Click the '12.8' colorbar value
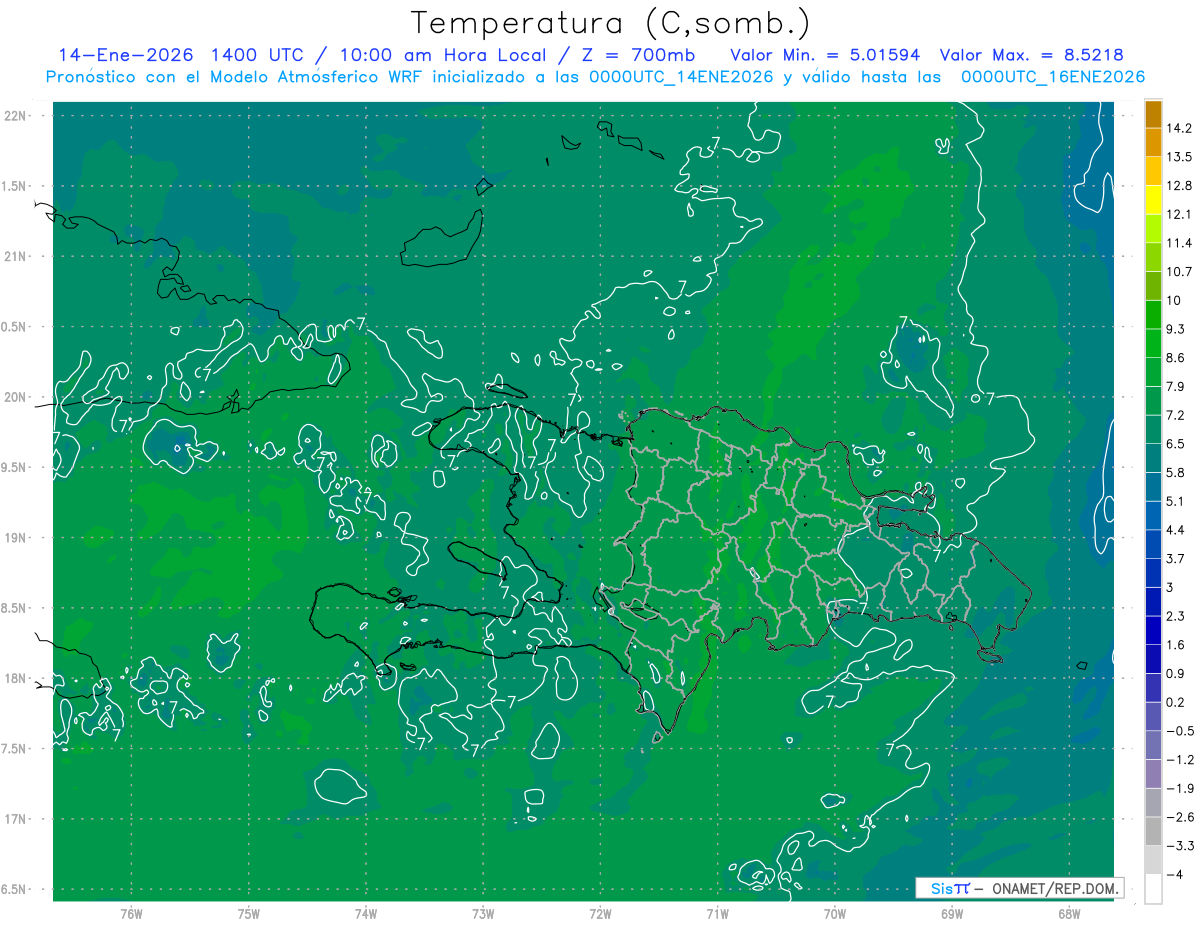Image resolution: width=1200 pixels, height=927 pixels. [x=1180, y=185]
